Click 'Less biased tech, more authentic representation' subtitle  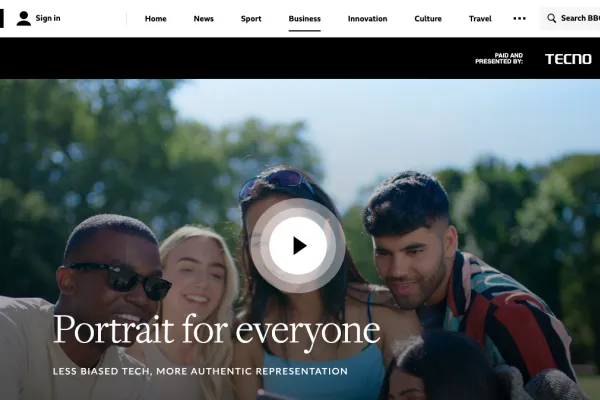tap(200, 371)
